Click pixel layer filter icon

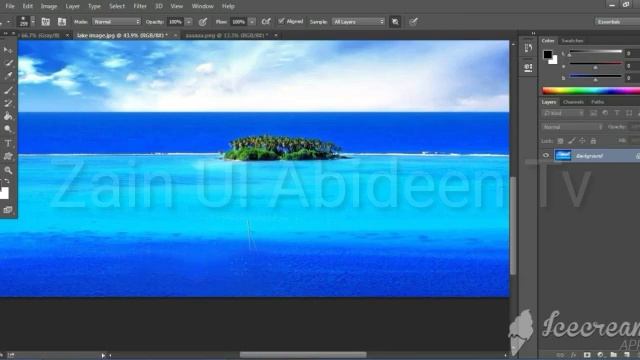(x=593, y=113)
